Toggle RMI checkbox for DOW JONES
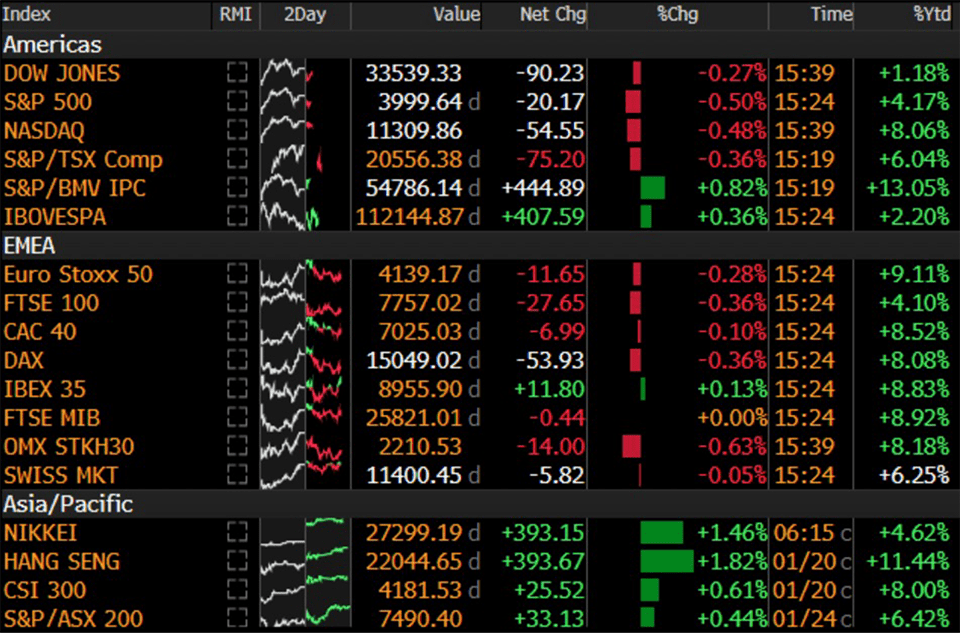Screen dimensions: 960x633 pyautogui.click(x=237, y=73)
